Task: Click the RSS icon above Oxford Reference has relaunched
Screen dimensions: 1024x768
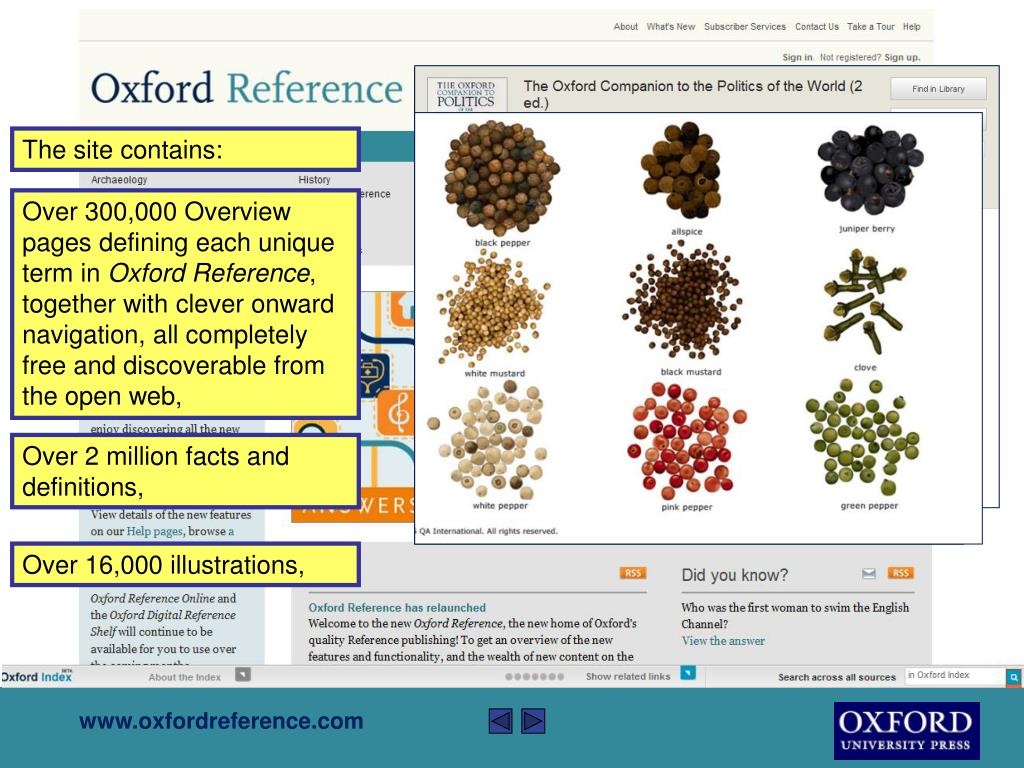Action: 633,573
